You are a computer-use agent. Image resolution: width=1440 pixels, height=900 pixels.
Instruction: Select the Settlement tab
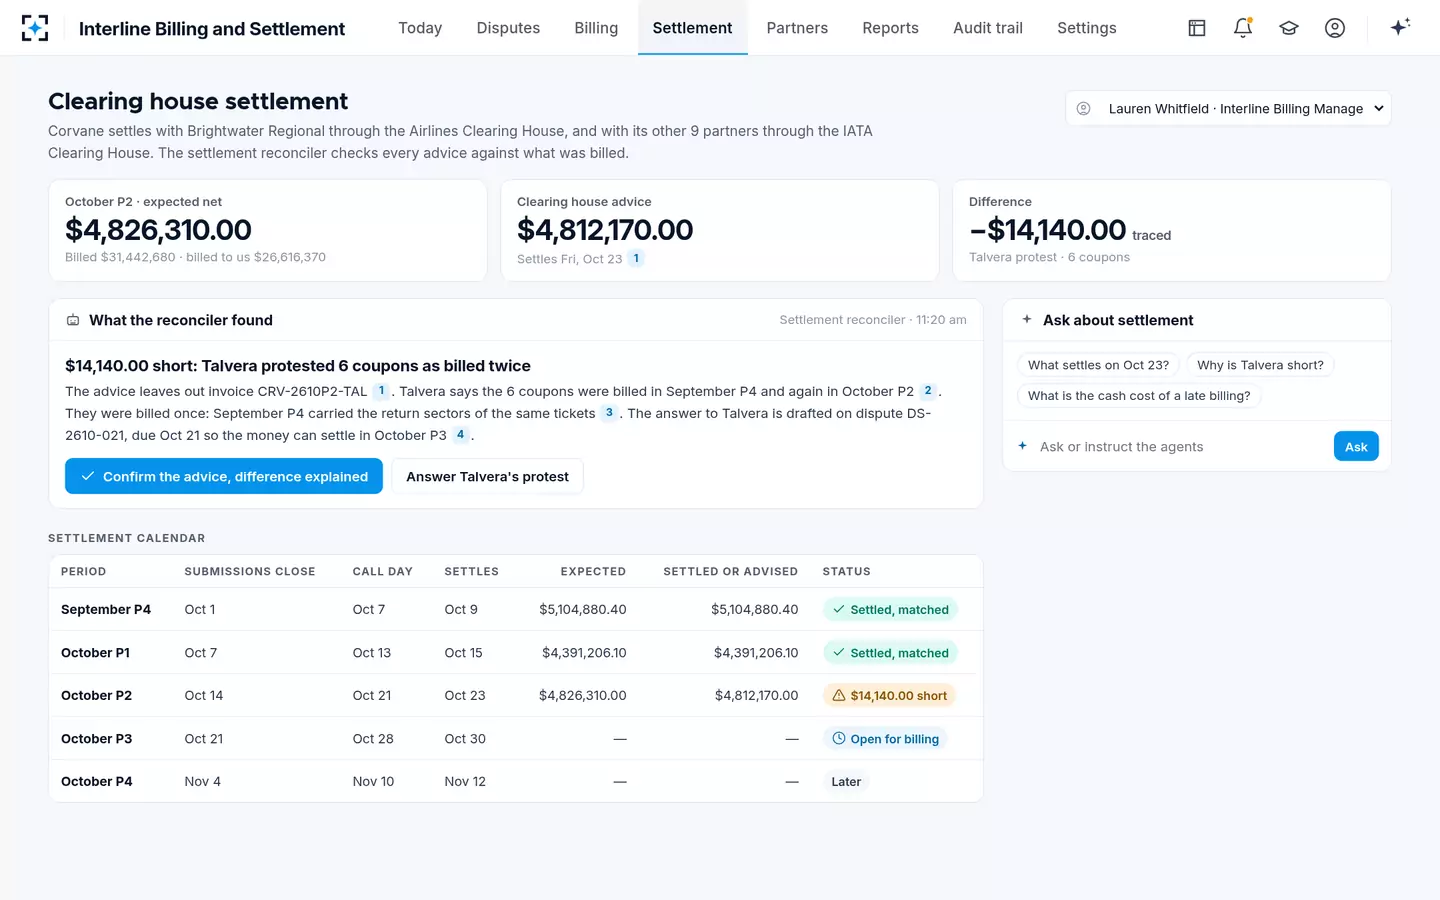692,28
